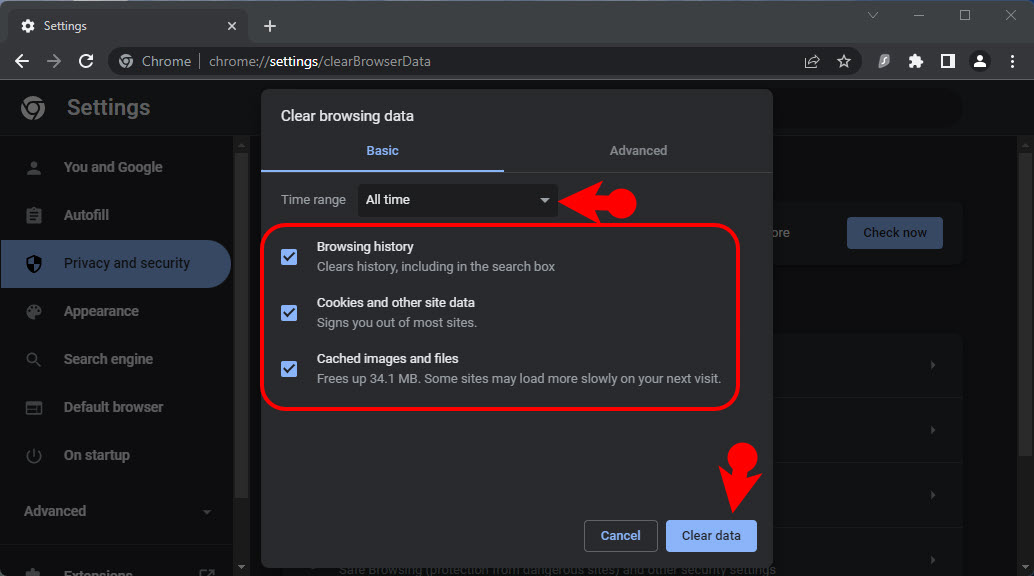
Task: Uncheck Cookies and other site data checkbox
Action: tap(289, 313)
